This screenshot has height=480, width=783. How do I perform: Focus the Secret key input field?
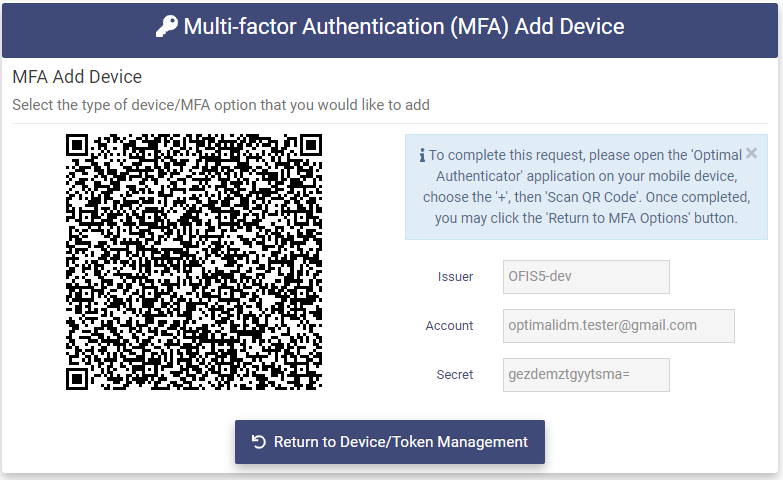586,375
